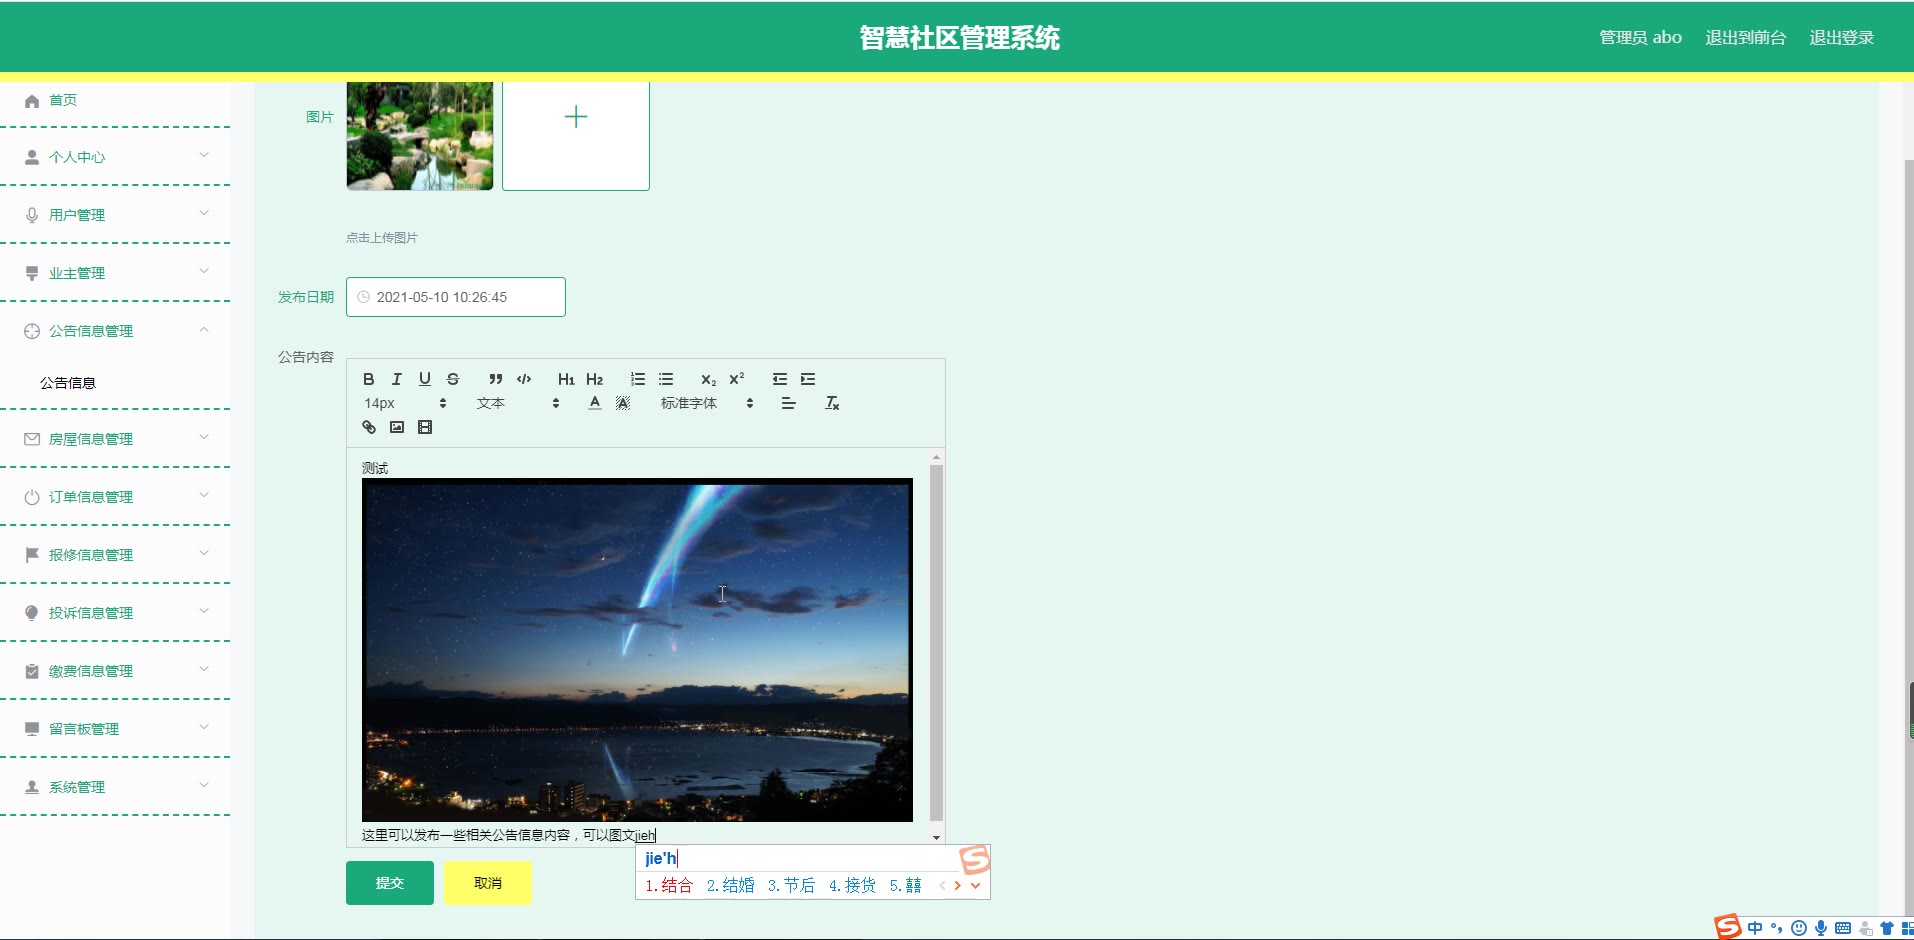
Task: Submit the form with 提交 button
Action: pos(390,883)
